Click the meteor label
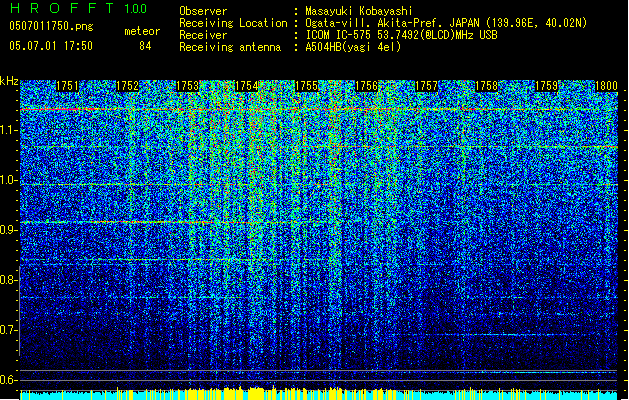 pos(142,31)
